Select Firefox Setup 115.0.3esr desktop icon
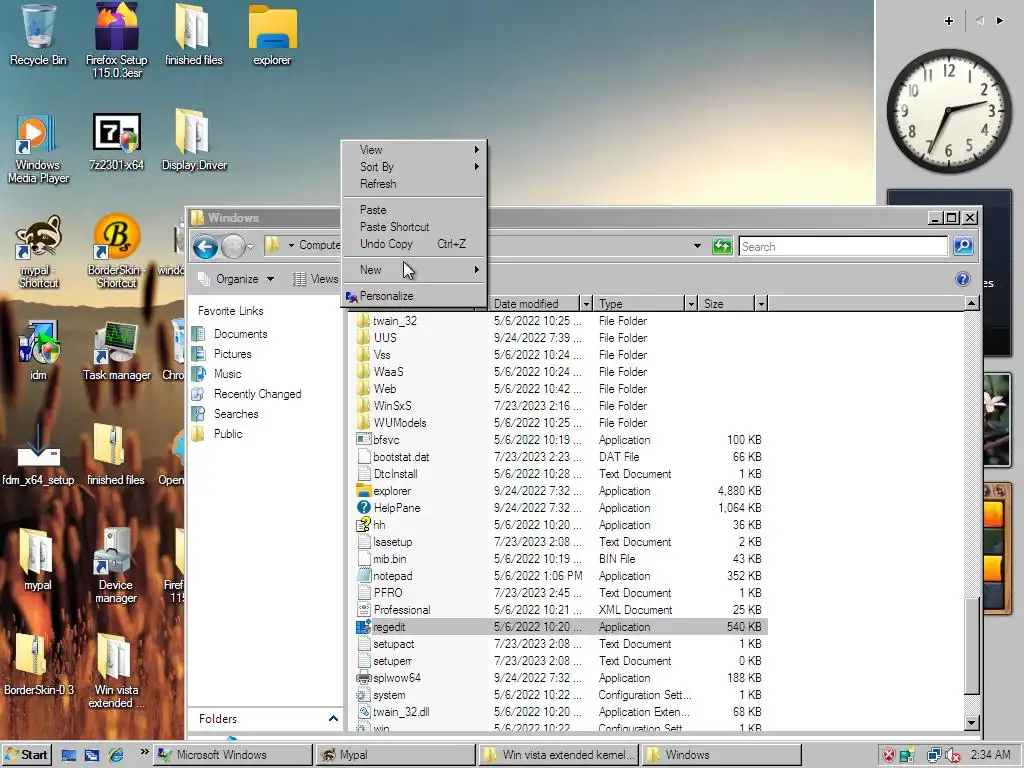Screen dimensions: 1024x768 116,40
